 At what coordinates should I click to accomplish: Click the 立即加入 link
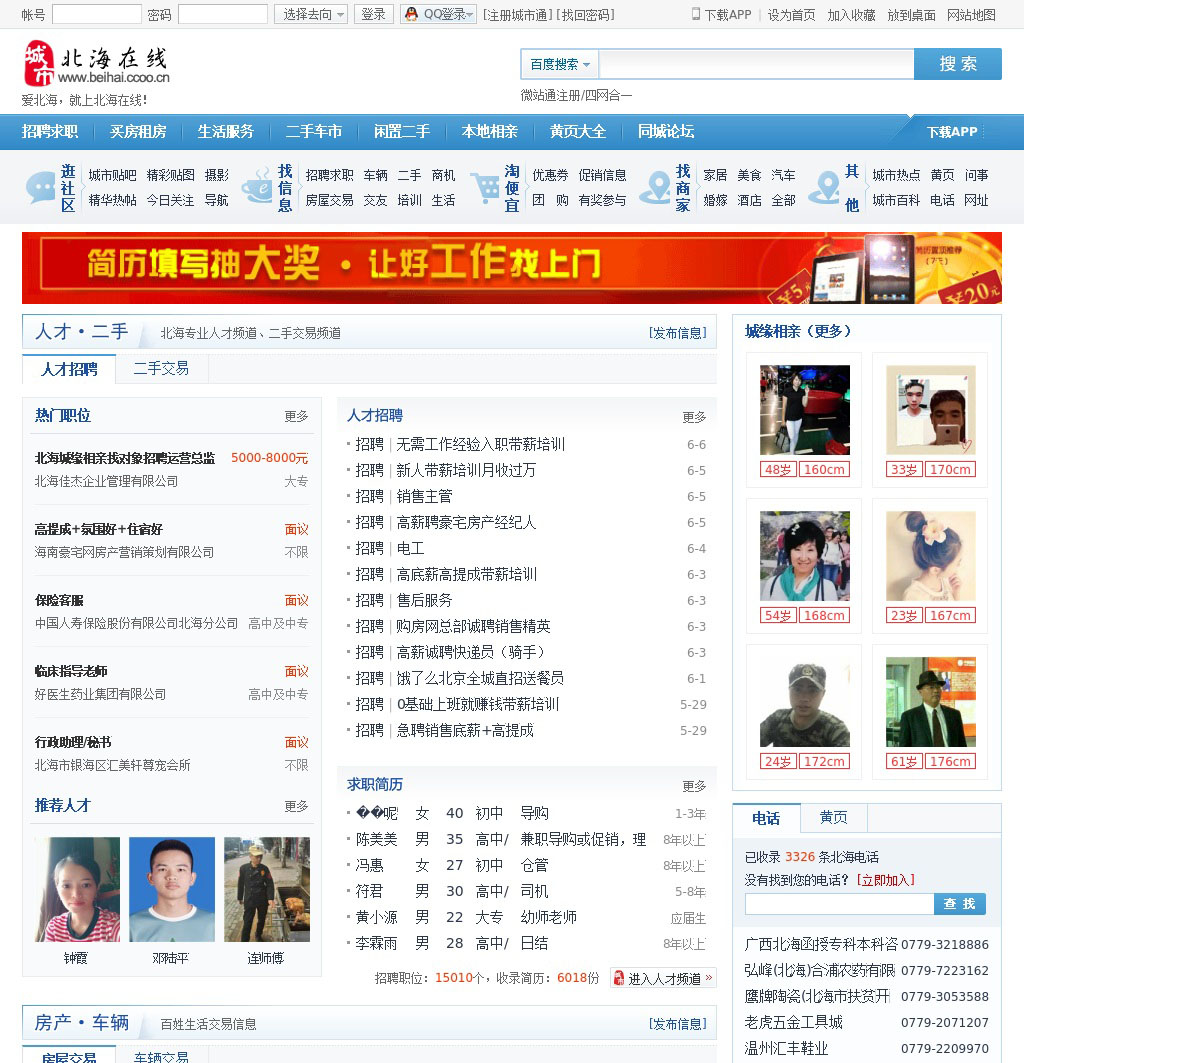tap(885, 880)
